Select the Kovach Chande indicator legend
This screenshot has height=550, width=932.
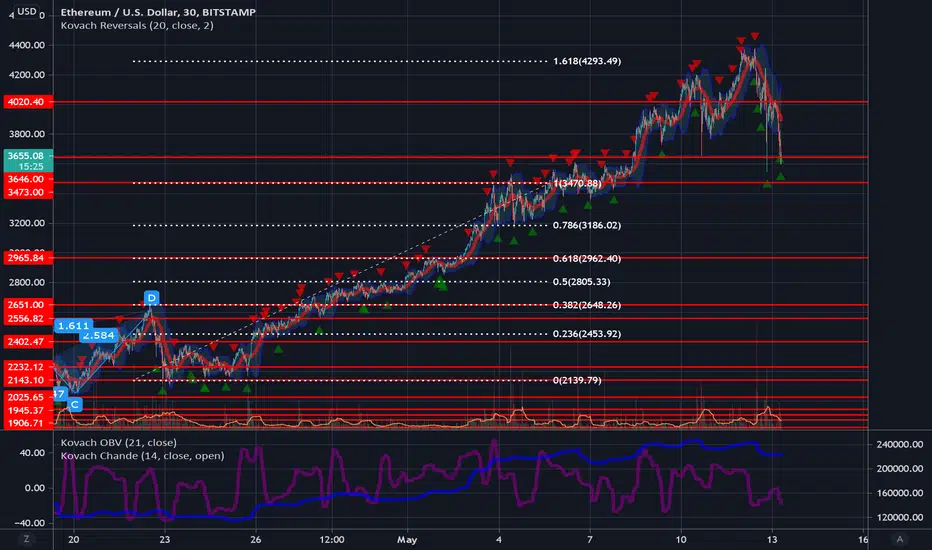142,455
